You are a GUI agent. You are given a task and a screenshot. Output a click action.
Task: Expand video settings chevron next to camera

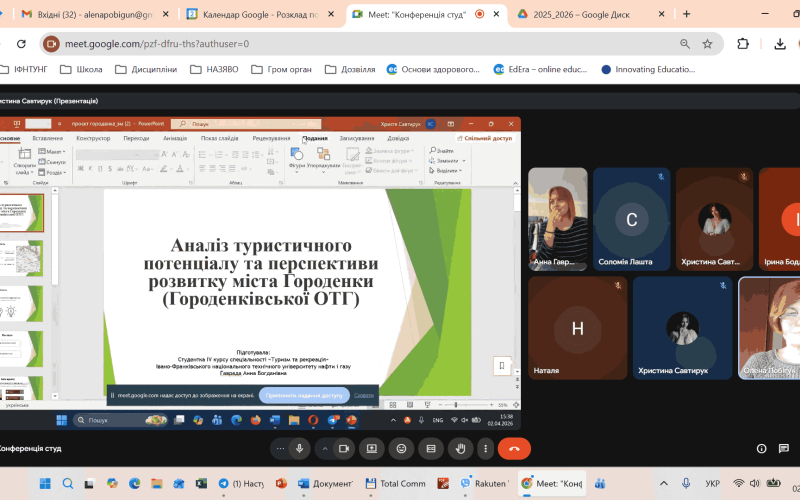pyautogui.click(x=323, y=448)
